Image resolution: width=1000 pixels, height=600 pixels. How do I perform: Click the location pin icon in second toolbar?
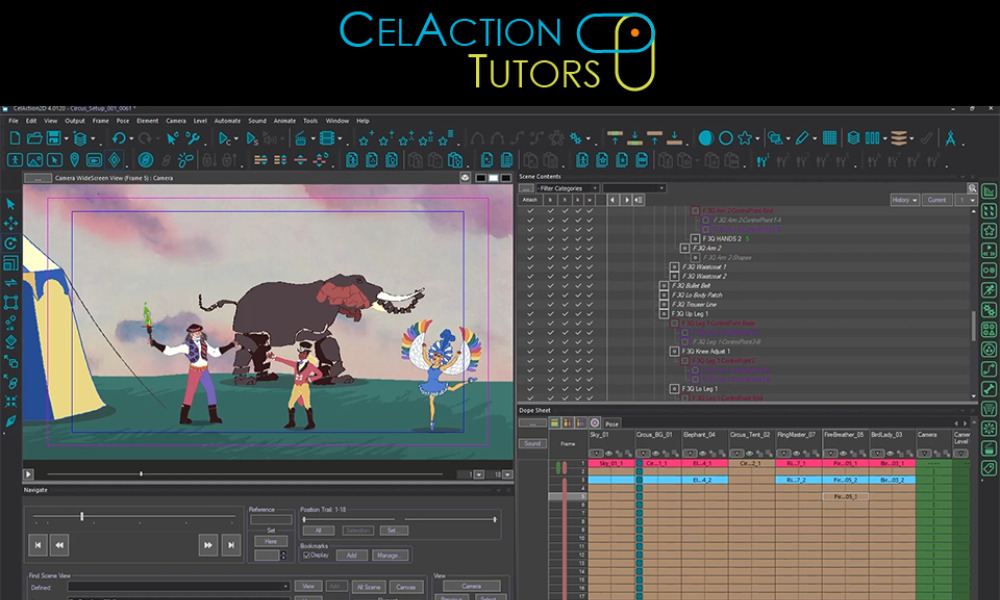coord(75,159)
